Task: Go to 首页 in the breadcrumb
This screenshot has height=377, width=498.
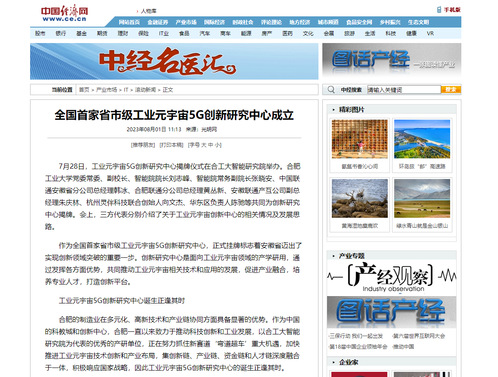Action: click(x=84, y=90)
